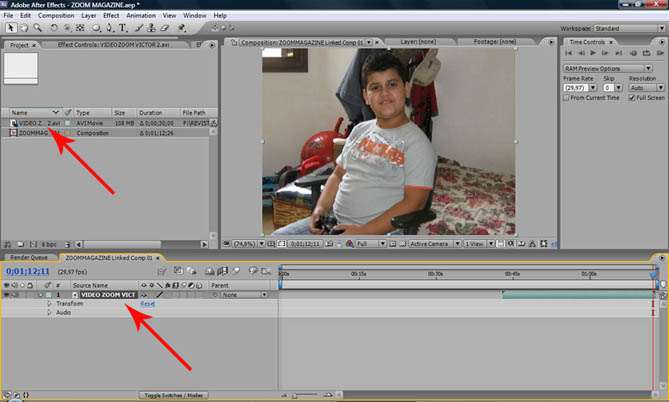
Task: Switch to the Render Queue tab
Action: point(31,257)
